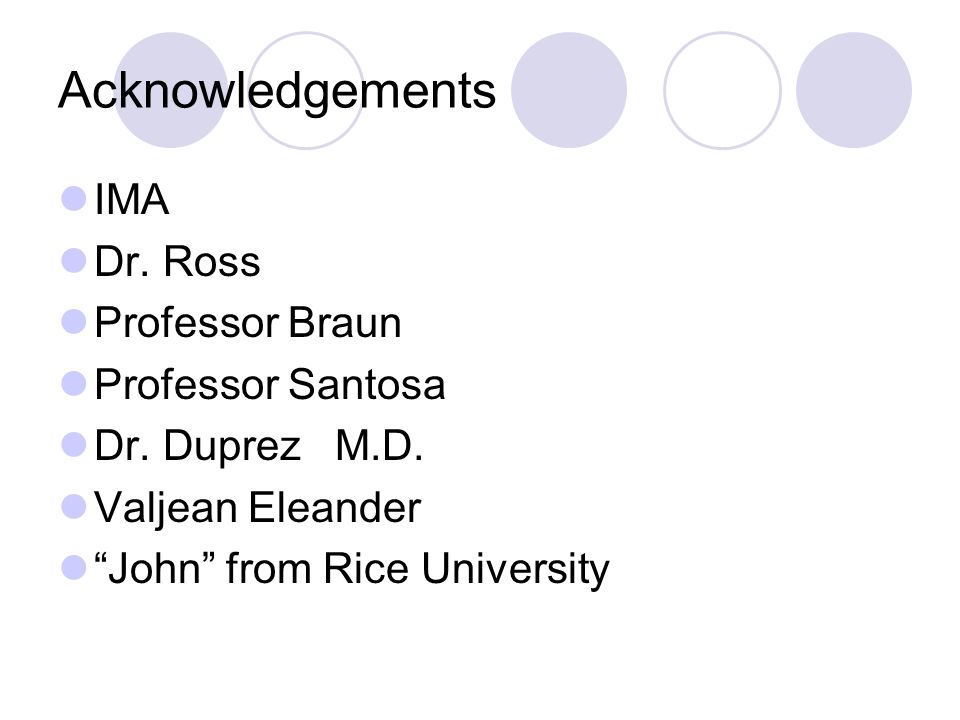Click the empty outlined circle near the top right
Viewport: 960px width, 720px height.
[722, 90]
